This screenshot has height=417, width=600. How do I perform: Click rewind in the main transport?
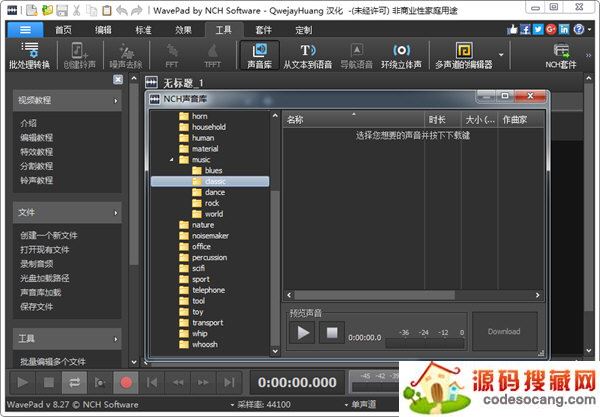point(178,382)
